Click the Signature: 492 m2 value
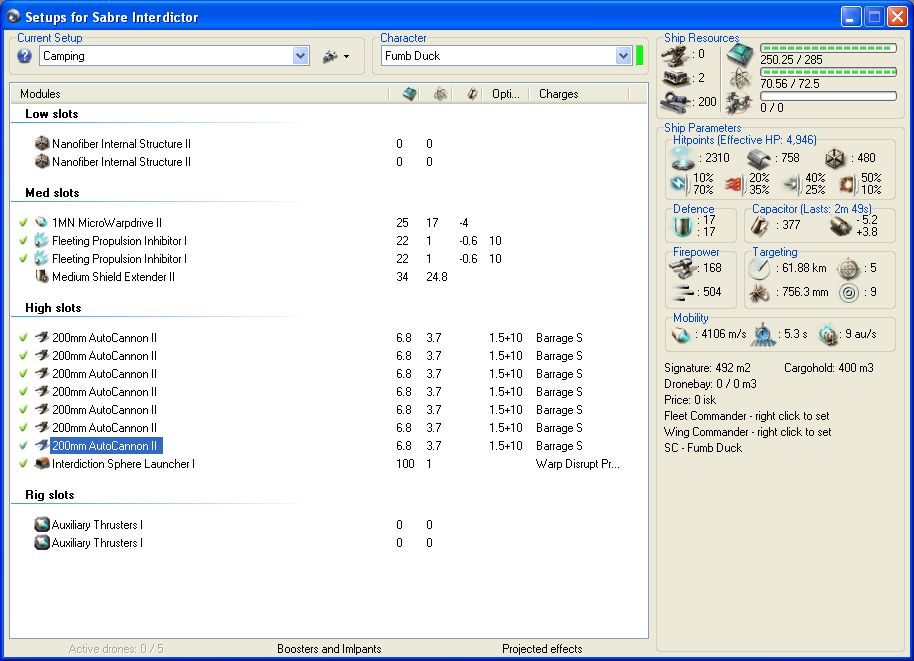The height and width of the screenshot is (661, 914). point(707,368)
